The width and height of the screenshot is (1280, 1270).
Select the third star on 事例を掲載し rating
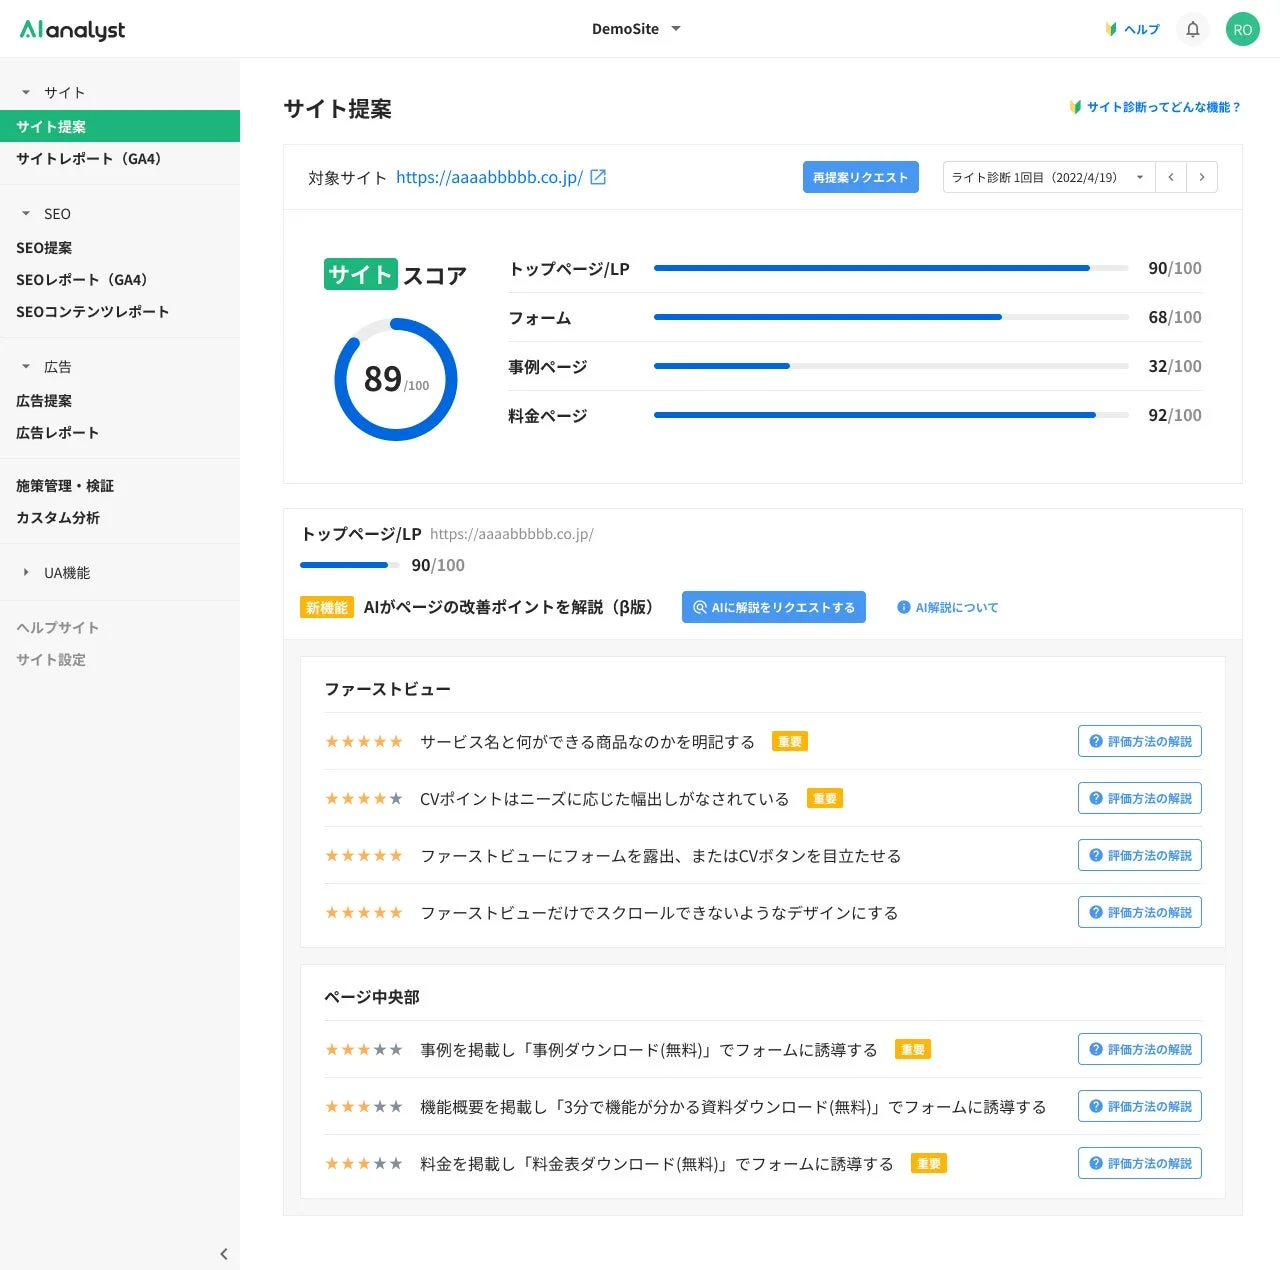[363, 1049]
